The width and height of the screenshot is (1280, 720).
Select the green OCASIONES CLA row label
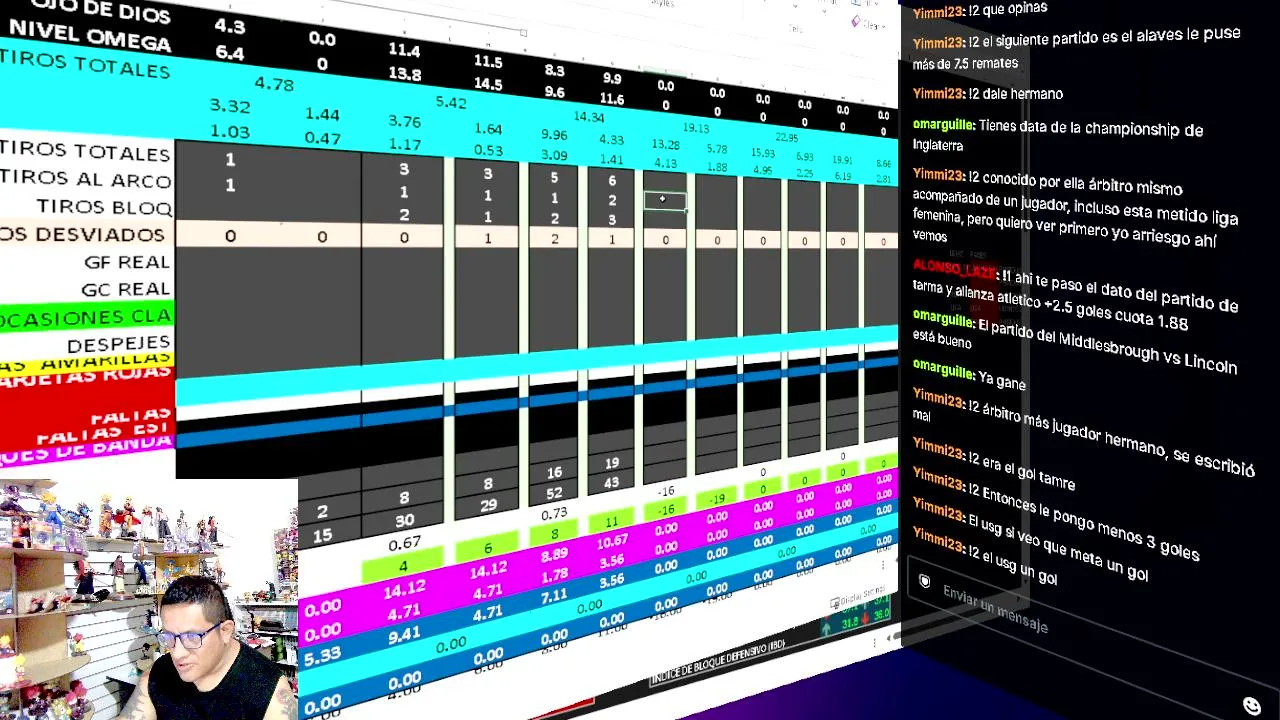pyautogui.click(x=86, y=318)
